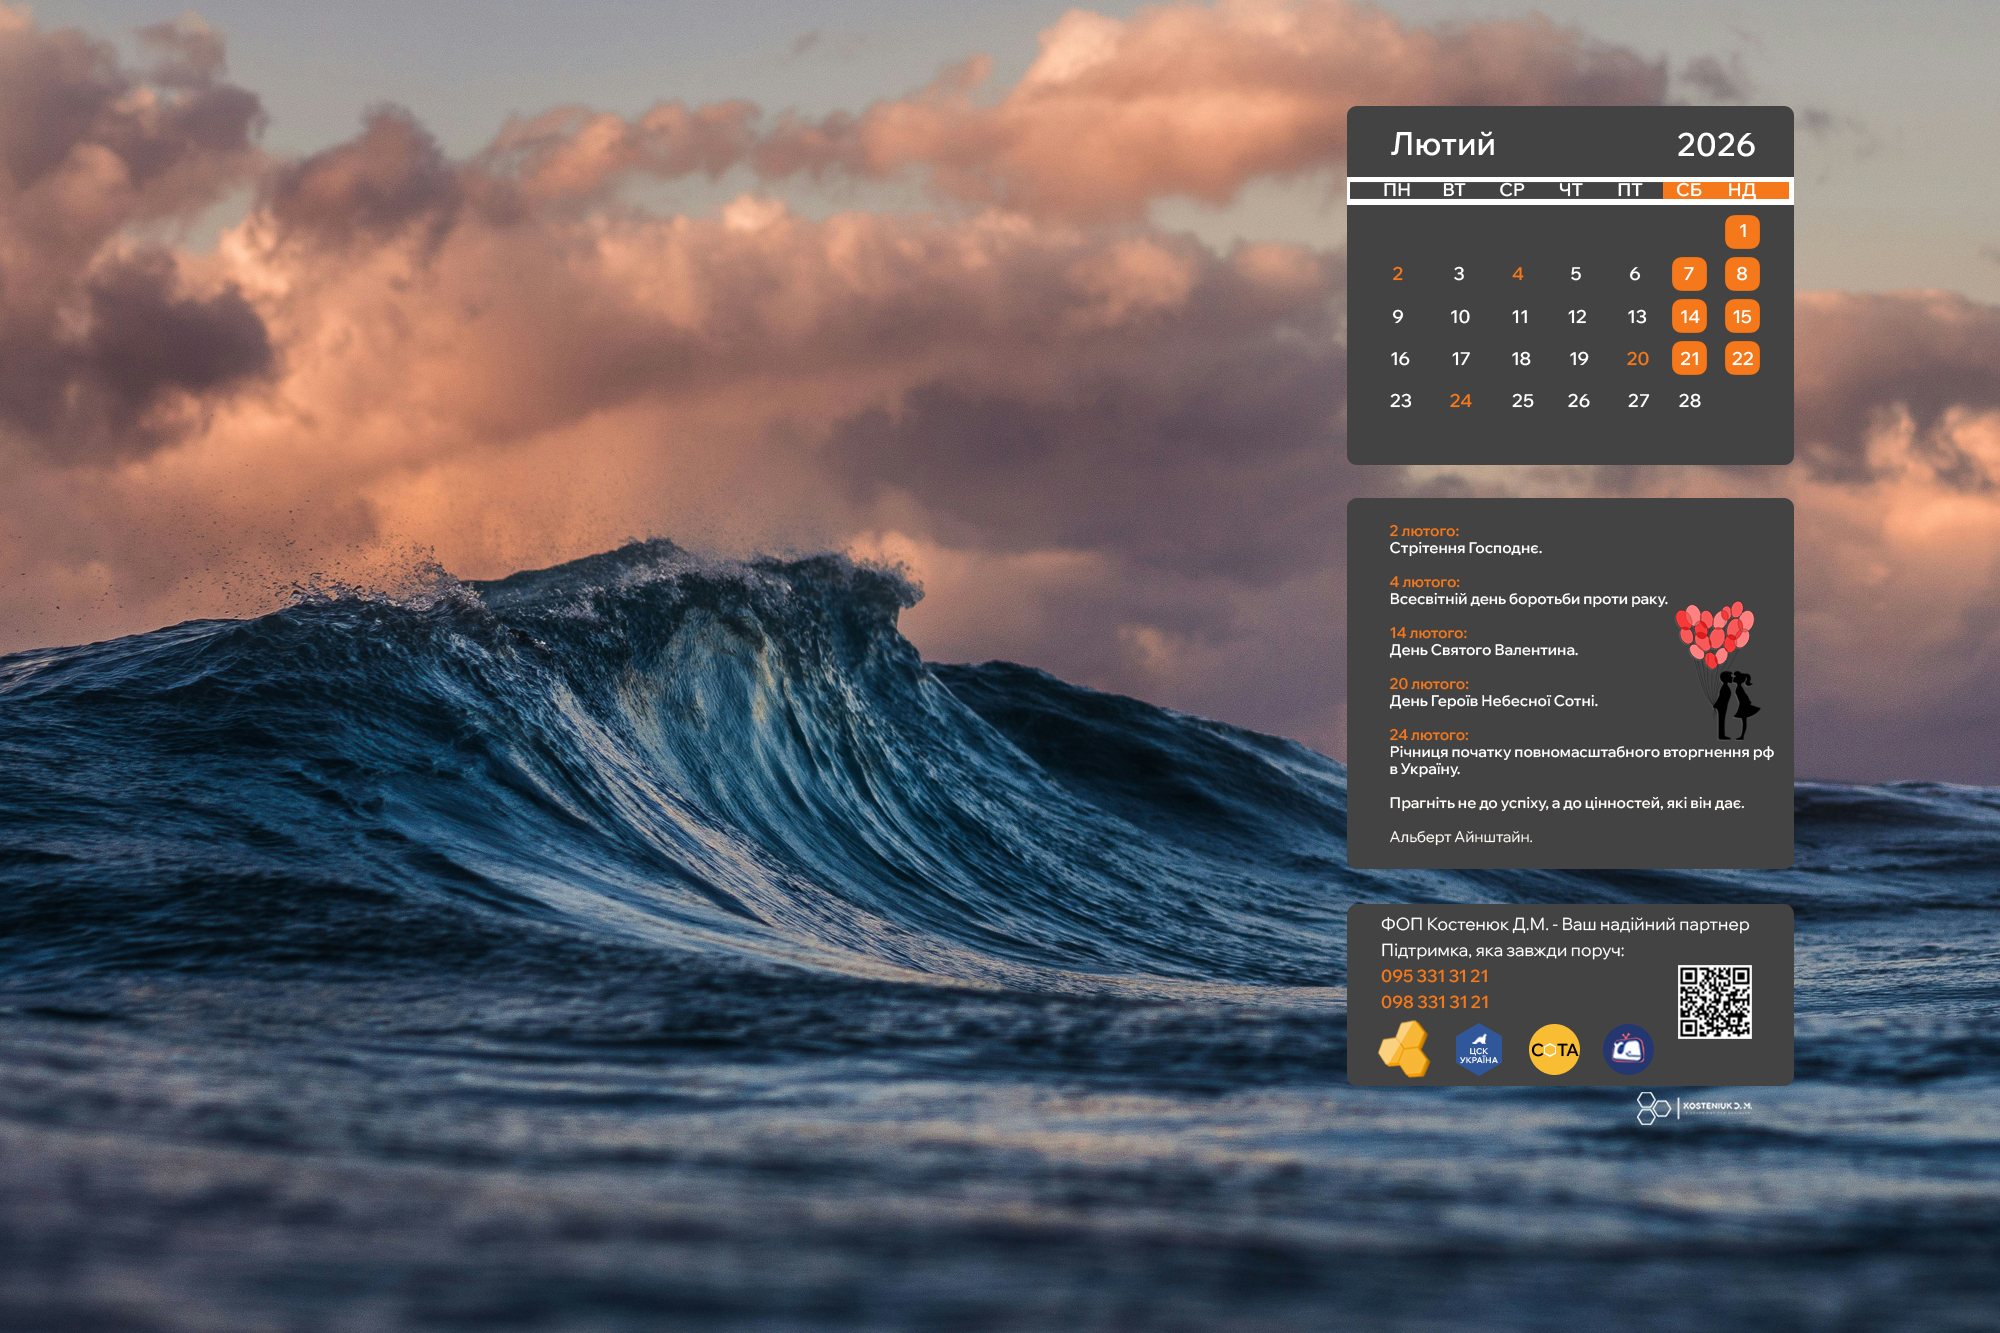The height and width of the screenshot is (1333, 2000).
Task: Click phone number 098 331 31 21
Action: click(1434, 1002)
